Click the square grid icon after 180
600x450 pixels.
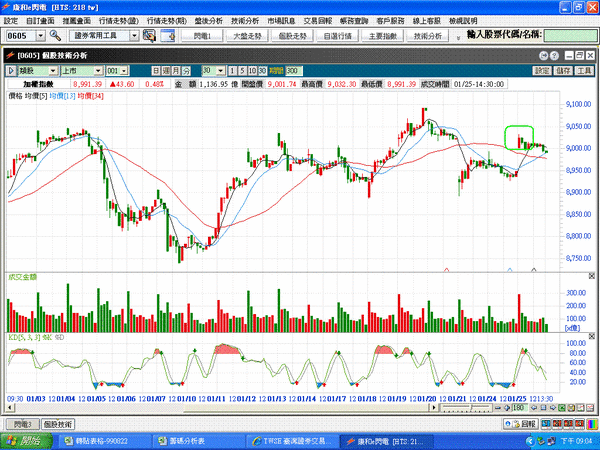(543, 408)
